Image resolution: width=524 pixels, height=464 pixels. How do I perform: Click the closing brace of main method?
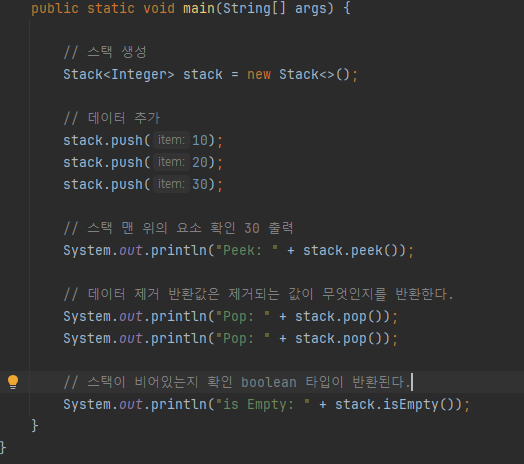click(34, 426)
